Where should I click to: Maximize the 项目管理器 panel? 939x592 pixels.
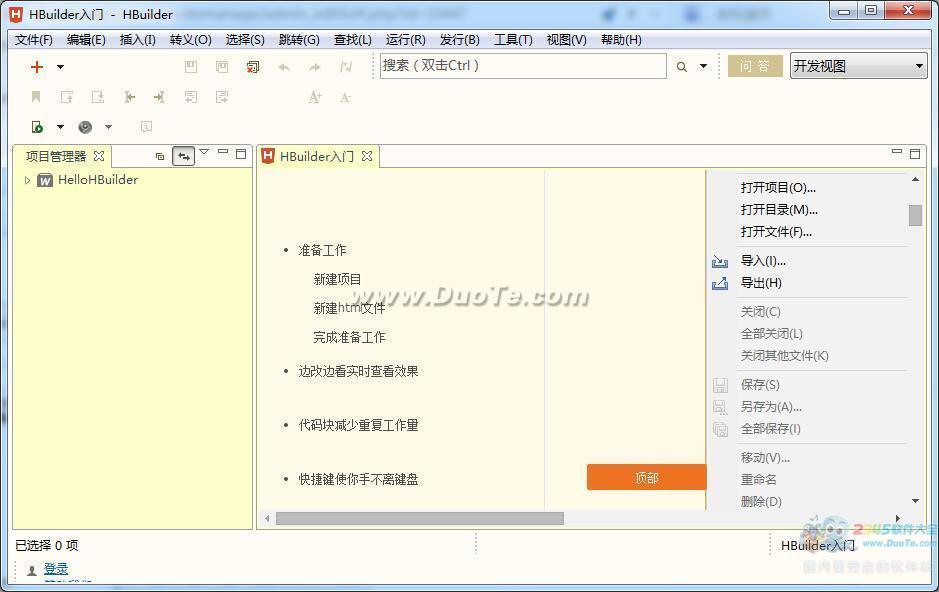[241, 154]
